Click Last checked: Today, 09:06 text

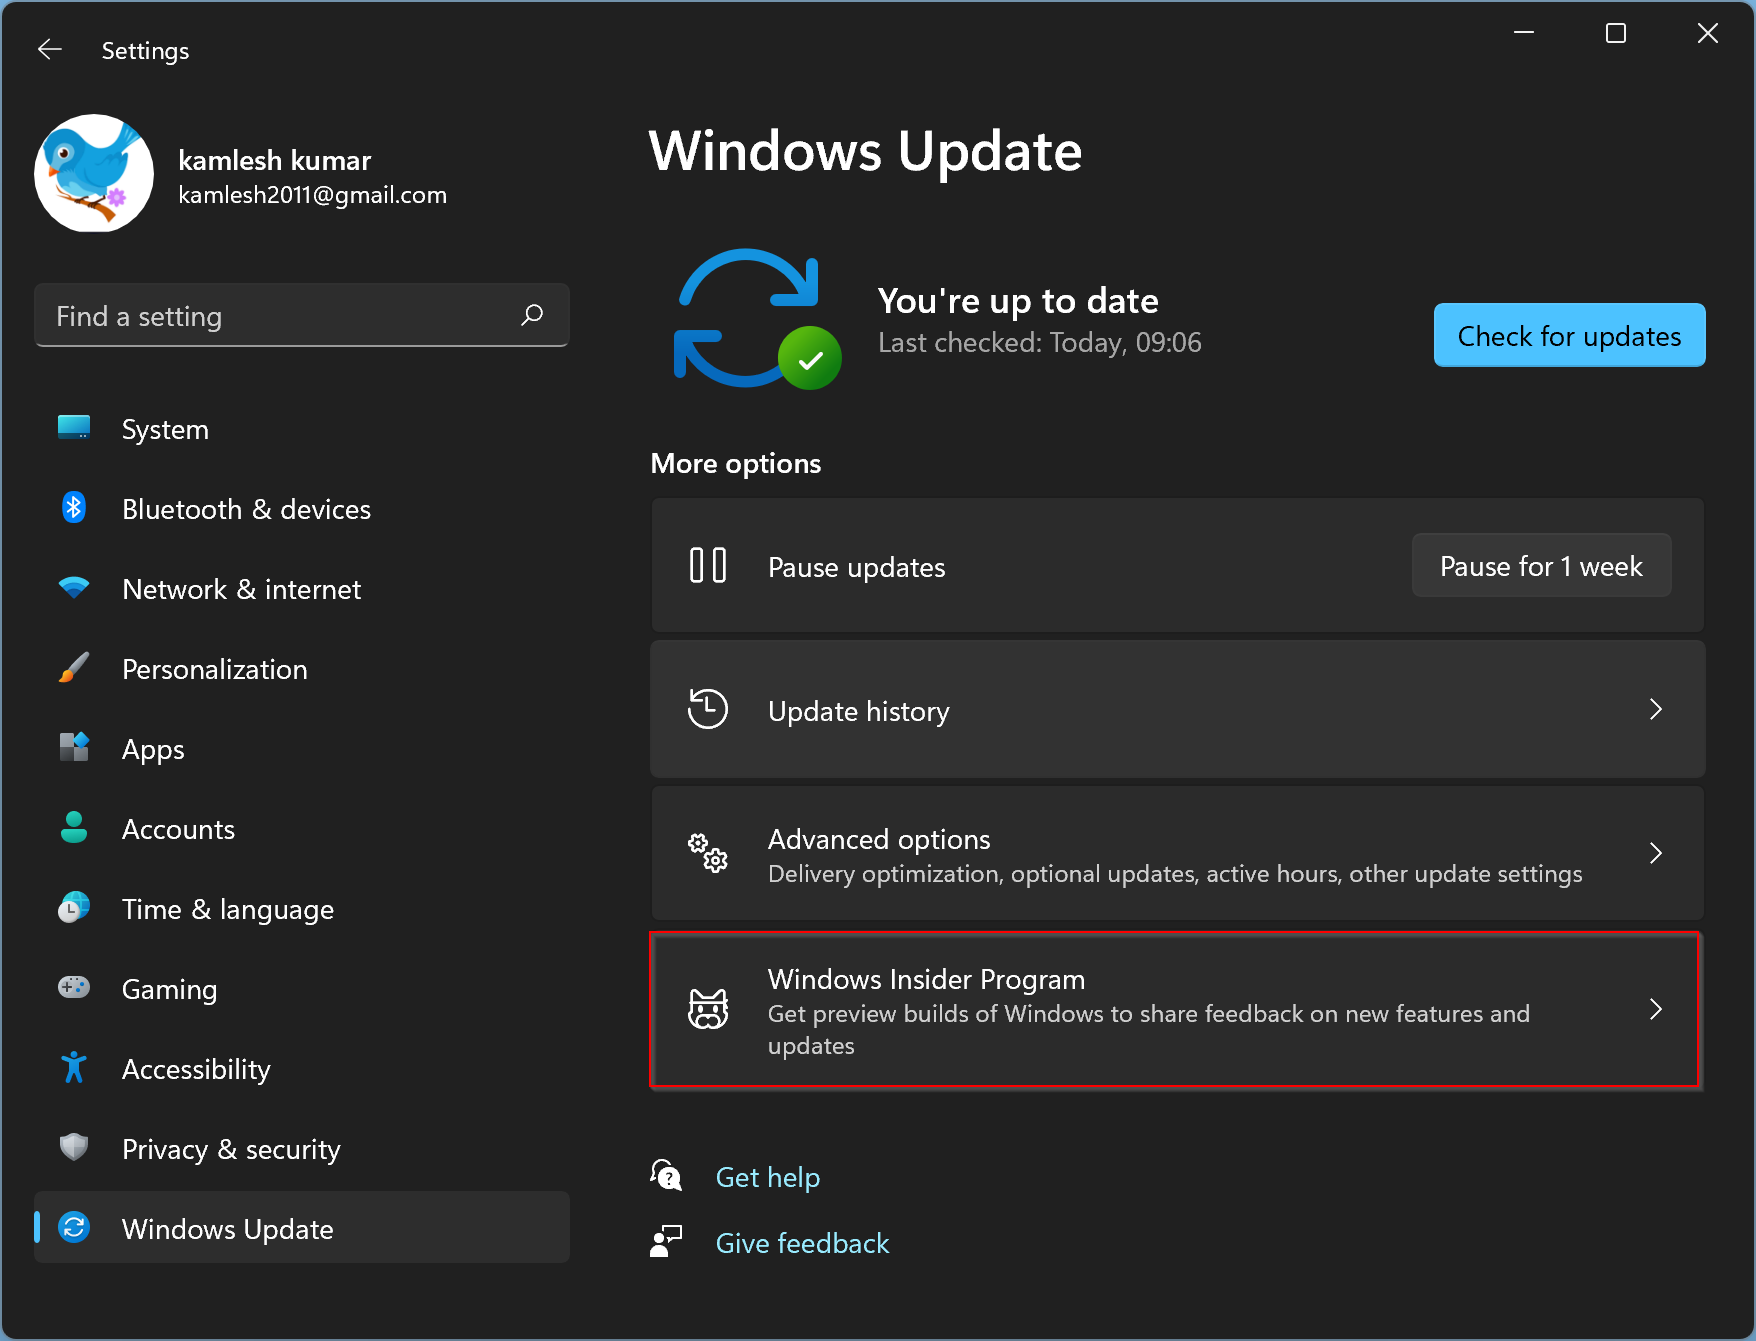click(x=1040, y=342)
